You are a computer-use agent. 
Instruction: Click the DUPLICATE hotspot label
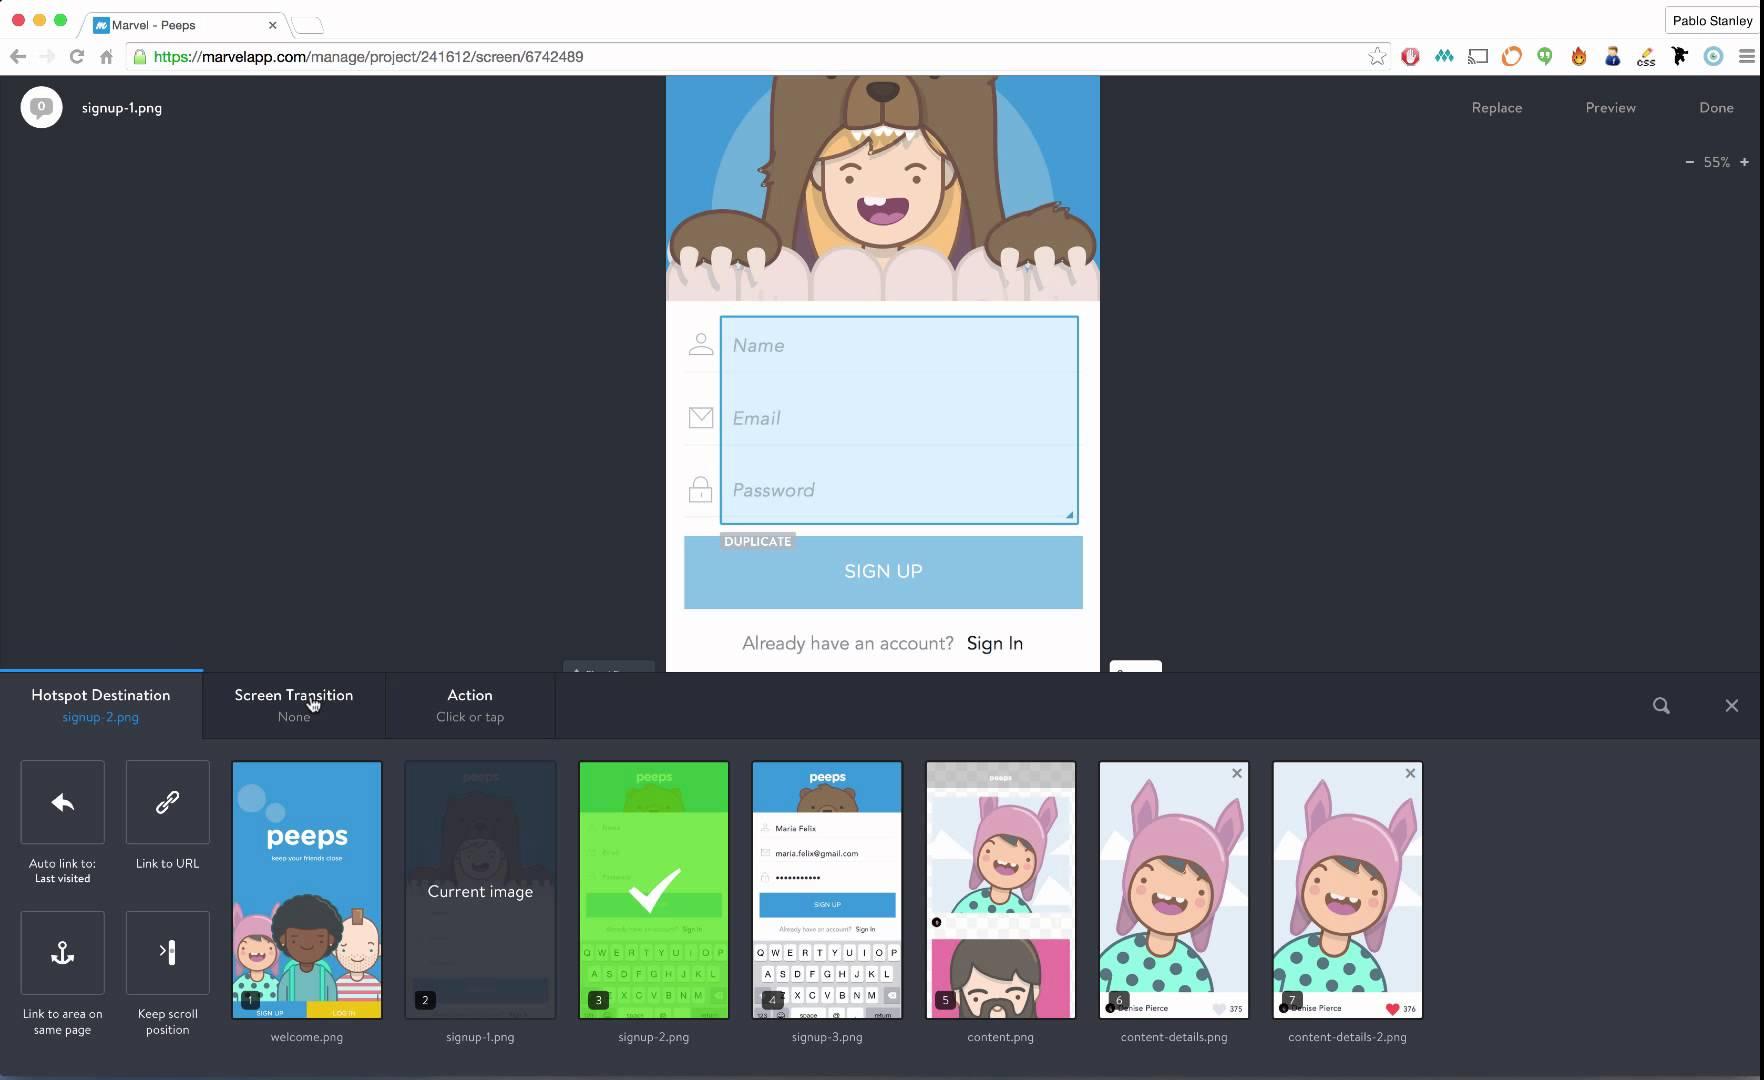pos(757,541)
